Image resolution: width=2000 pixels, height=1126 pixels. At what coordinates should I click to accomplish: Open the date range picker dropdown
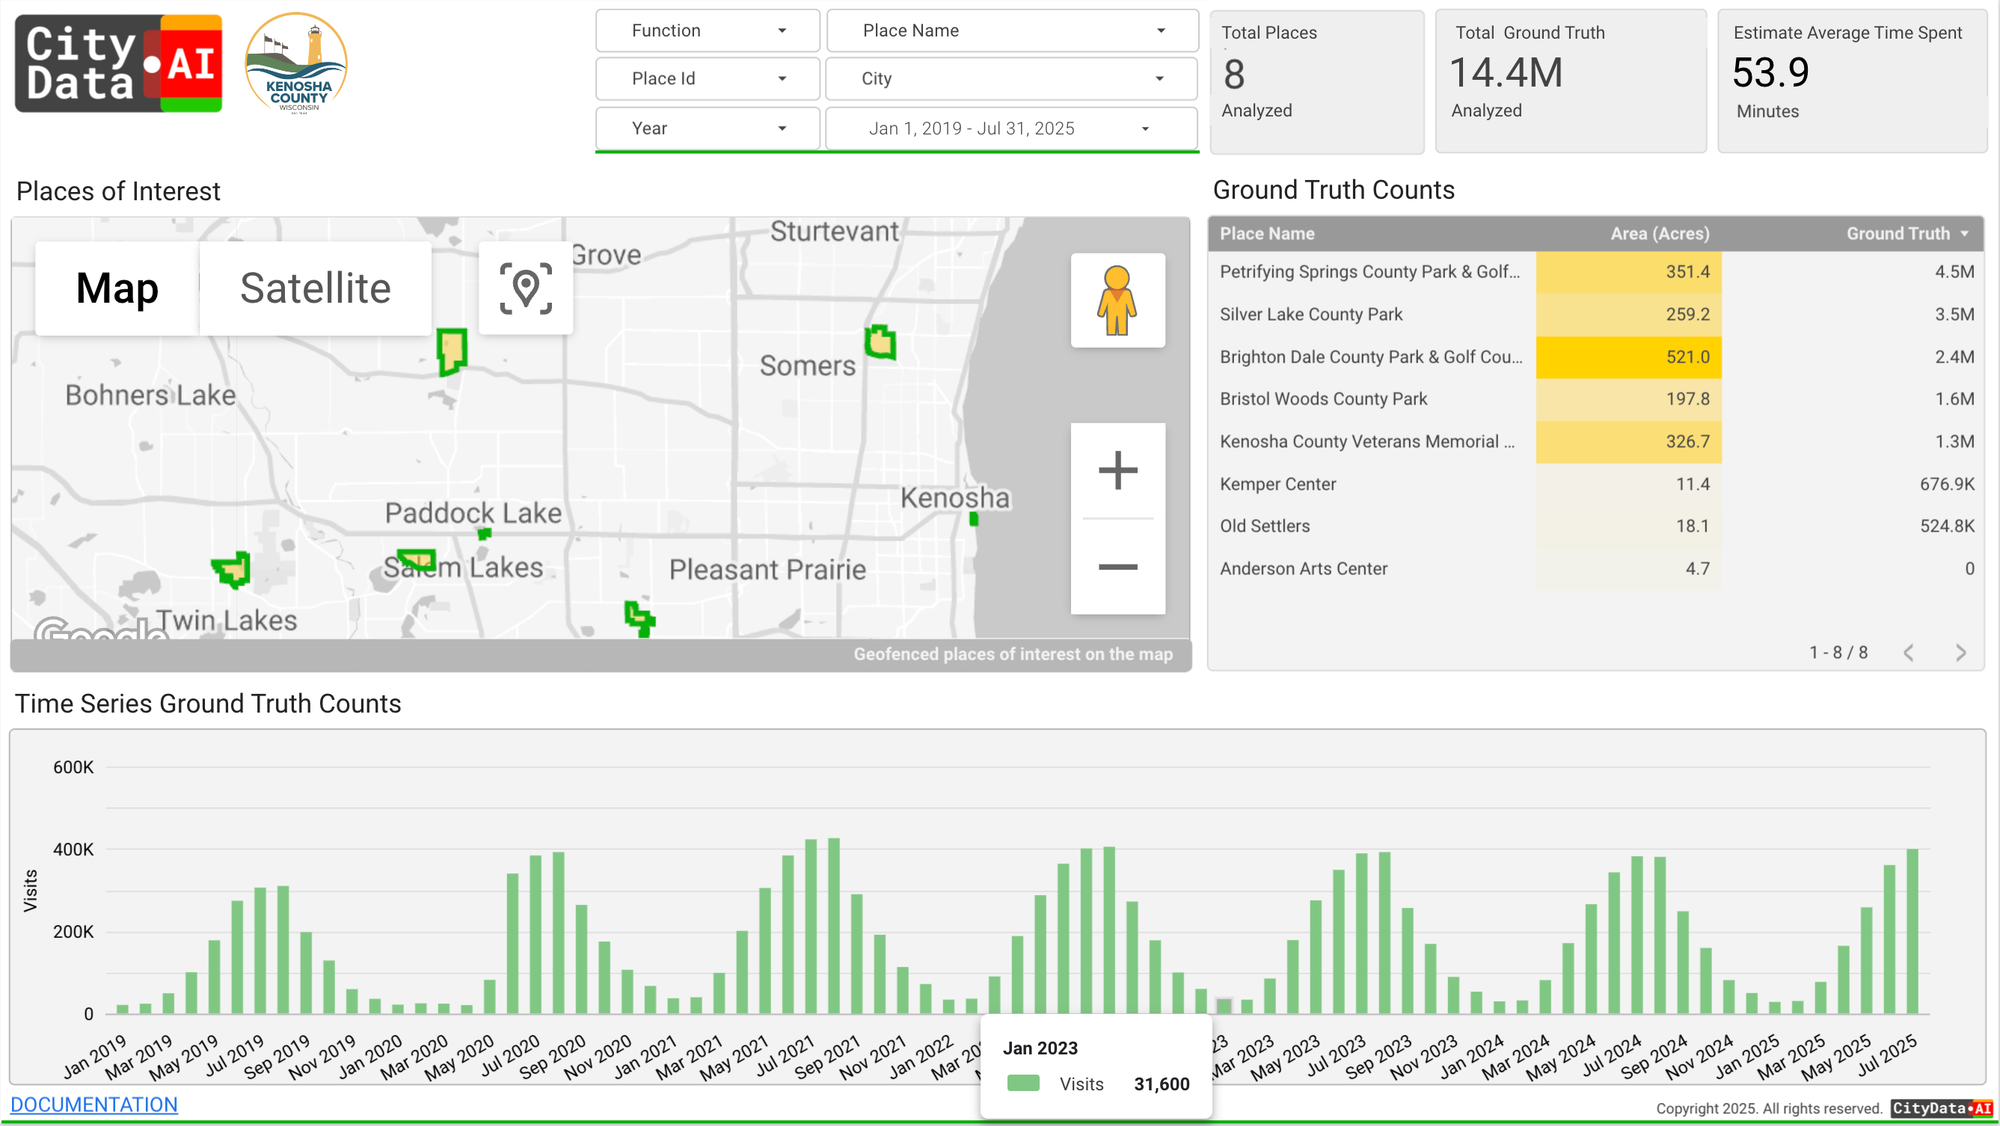1011,129
